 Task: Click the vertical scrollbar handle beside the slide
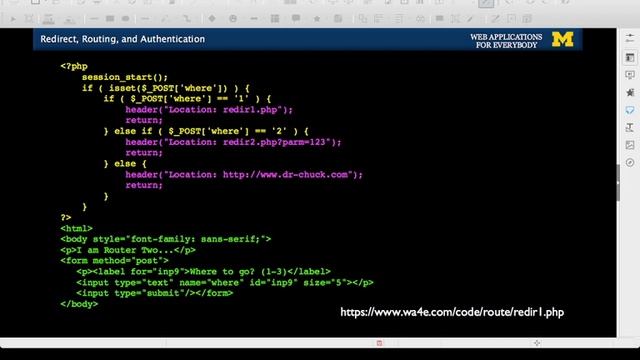tap(618, 183)
